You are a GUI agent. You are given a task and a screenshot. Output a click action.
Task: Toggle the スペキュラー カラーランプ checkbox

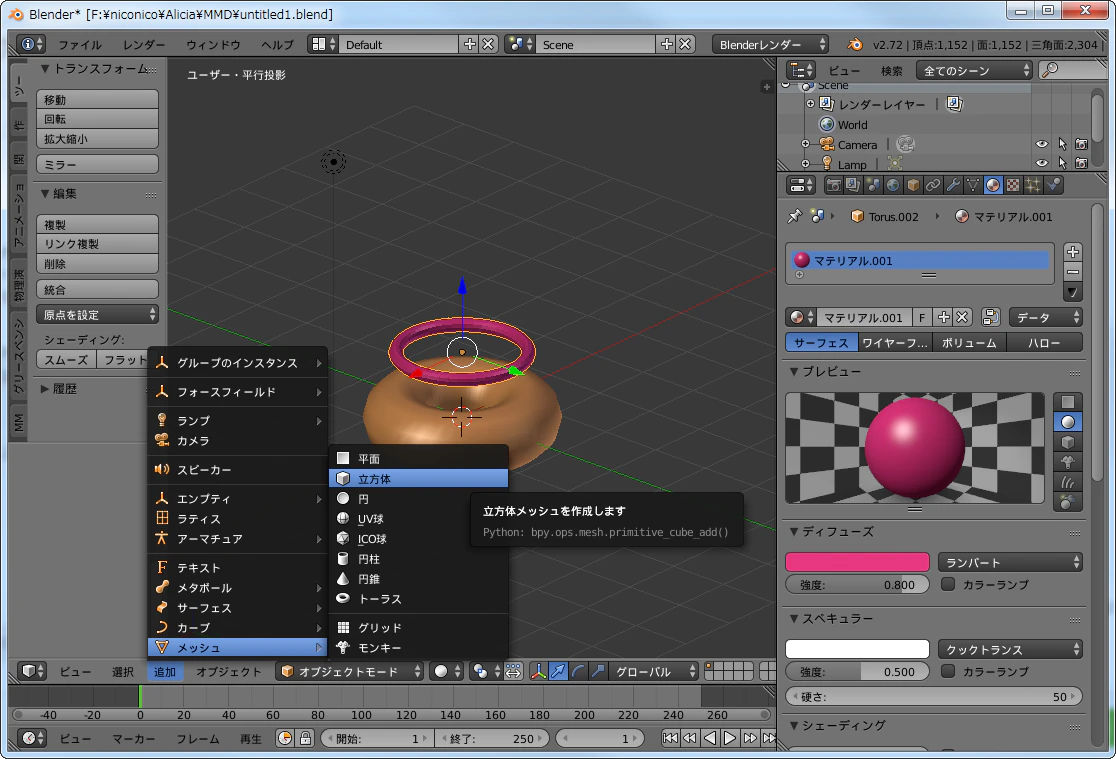click(x=947, y=671)
